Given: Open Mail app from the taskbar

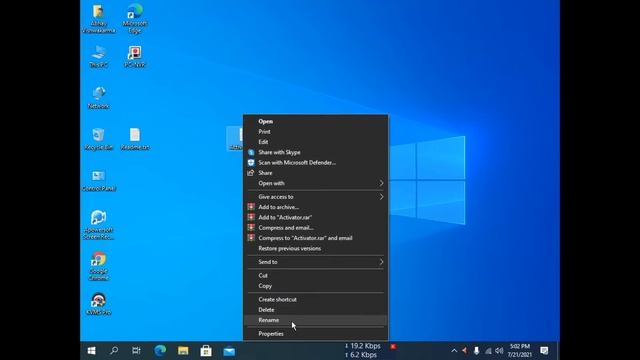Looking at the screenshot, I should click(229, 351).
